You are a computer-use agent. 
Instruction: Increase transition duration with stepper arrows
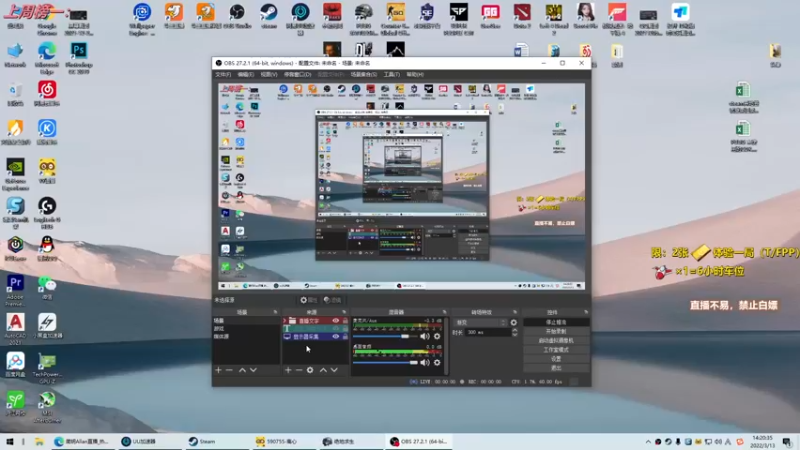[514, 330]
